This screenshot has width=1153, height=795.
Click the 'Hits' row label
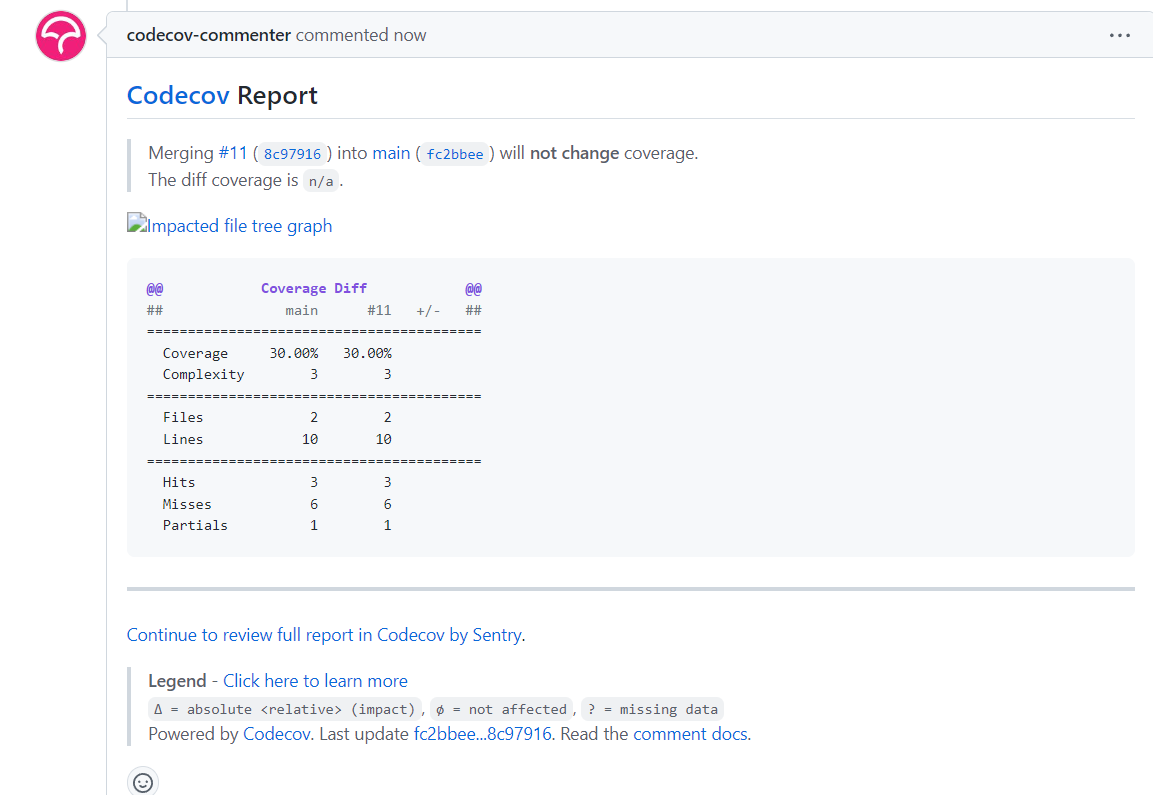(x=179, y=482)
